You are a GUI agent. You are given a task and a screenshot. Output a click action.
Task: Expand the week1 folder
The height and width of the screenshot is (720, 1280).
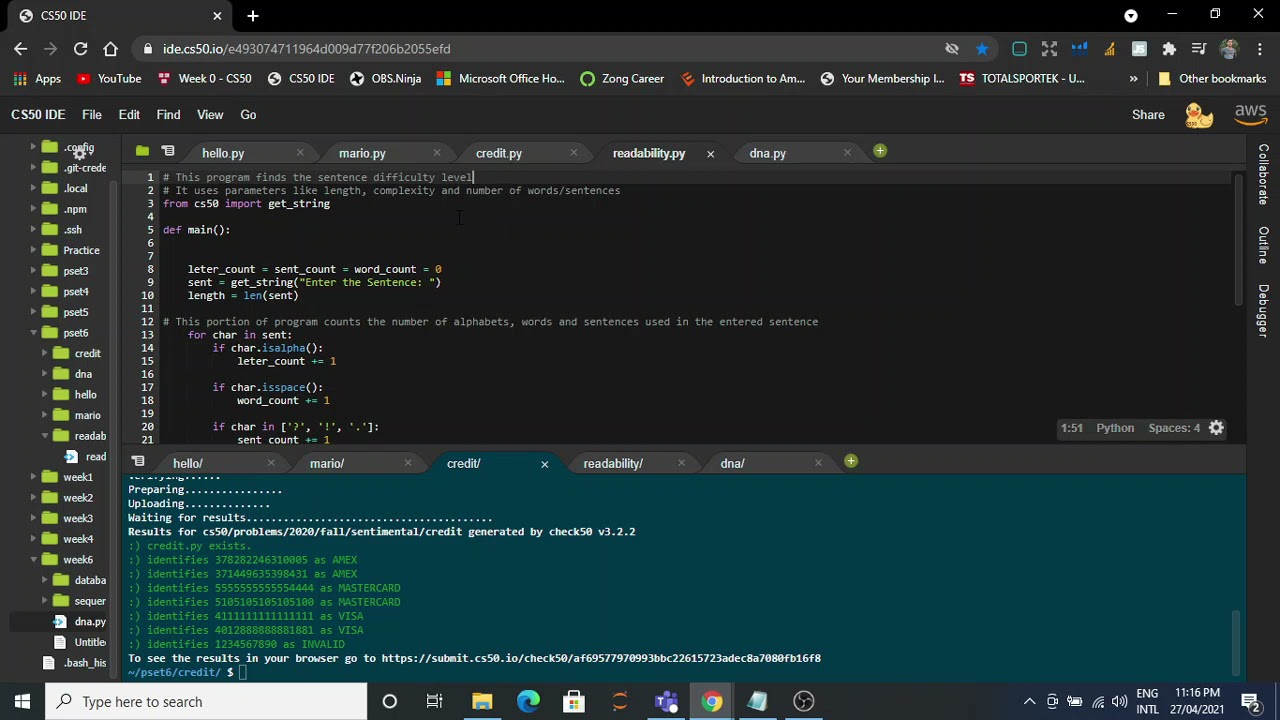pos(33,477)
